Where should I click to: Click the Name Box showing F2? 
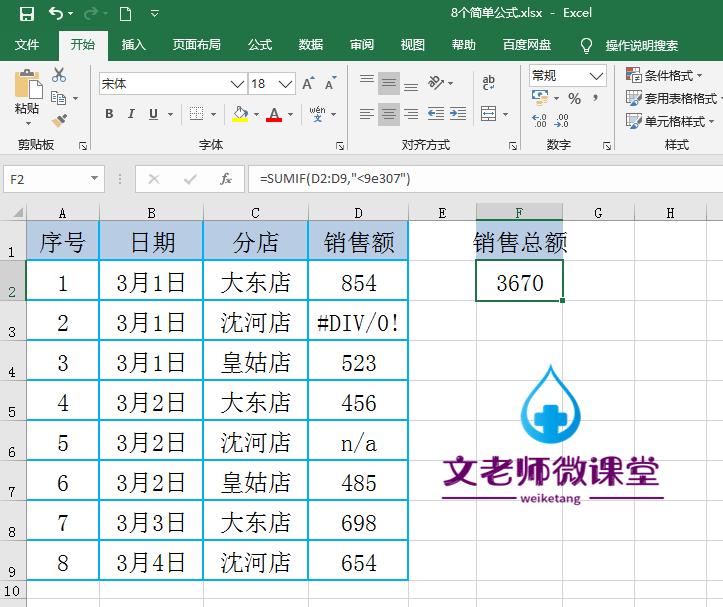pos(46,179)
